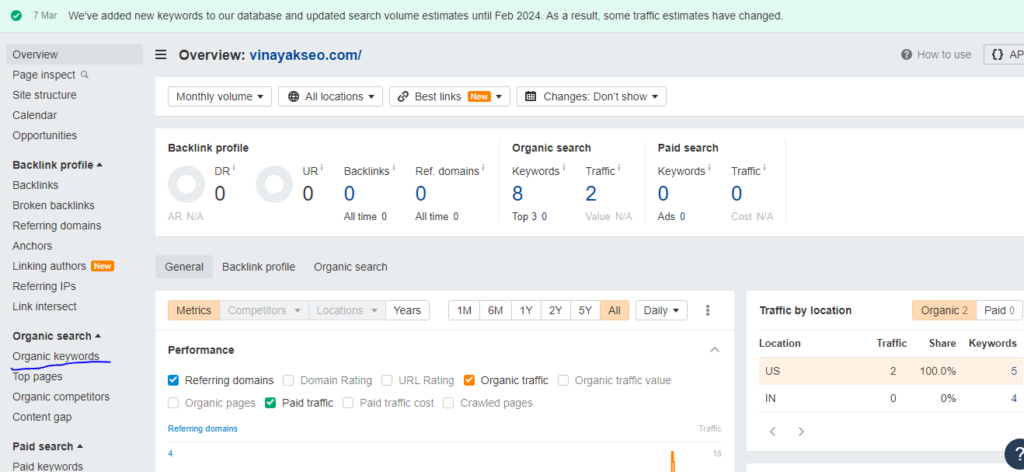Switch to the General tab
Viewport: 1024px width, 472px height.
[184, 267]
